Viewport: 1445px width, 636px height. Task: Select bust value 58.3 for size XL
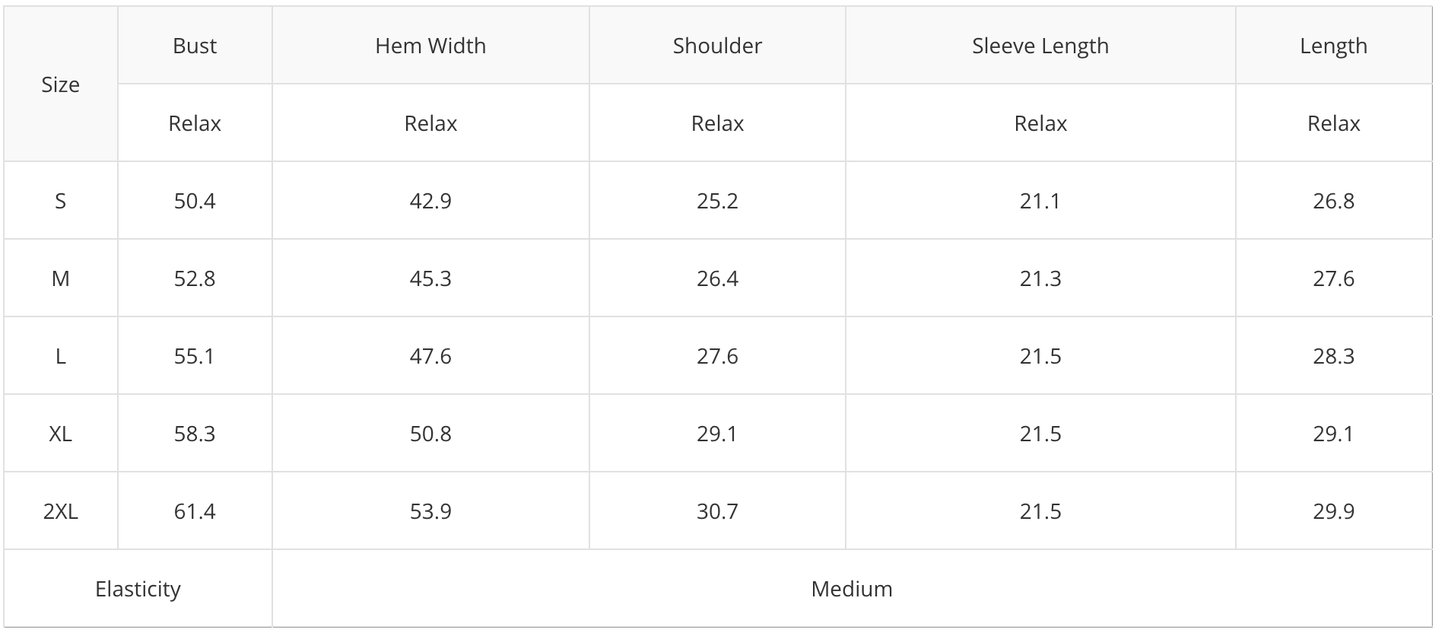coord(194,434)
